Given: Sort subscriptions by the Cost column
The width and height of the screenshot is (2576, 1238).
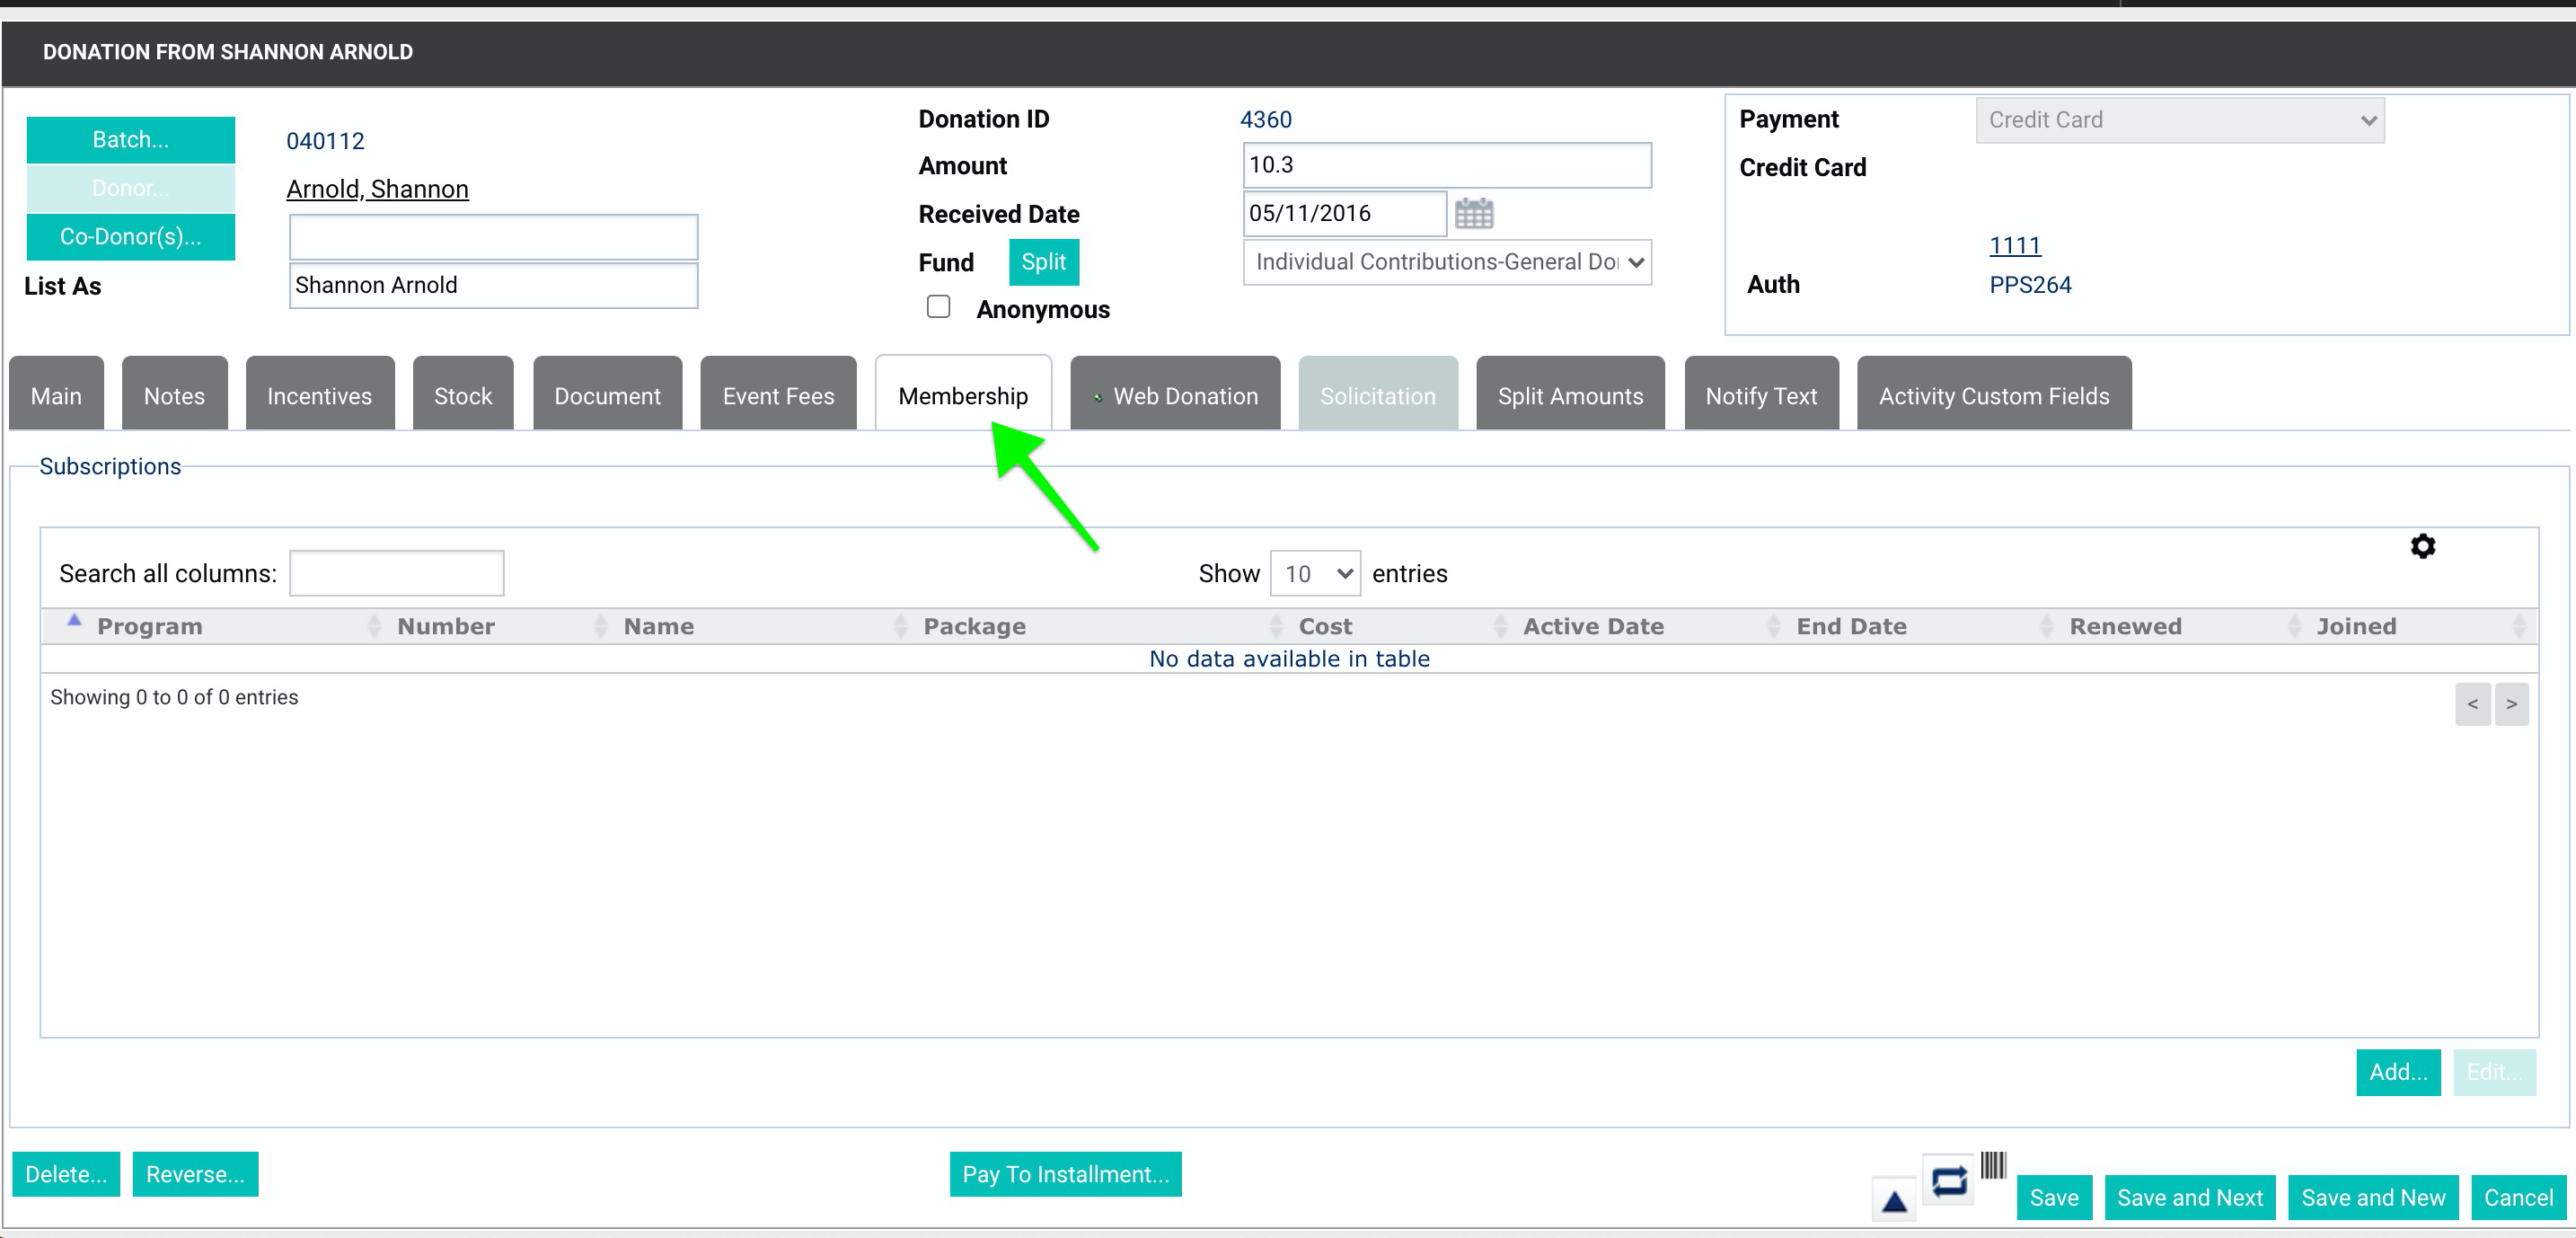Looking at the screenshot, I should click(1325, 626).
